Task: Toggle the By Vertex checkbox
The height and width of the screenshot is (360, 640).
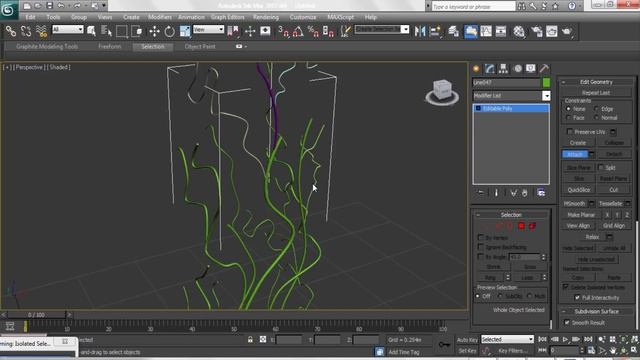Action: tap(480, 237)
